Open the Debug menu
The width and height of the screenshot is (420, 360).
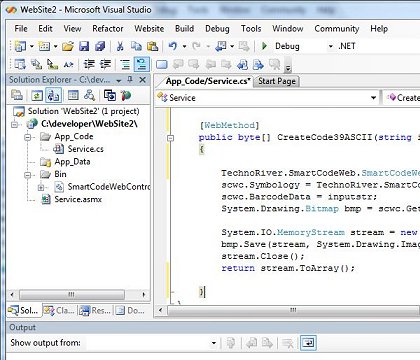(x=217, y=29)
